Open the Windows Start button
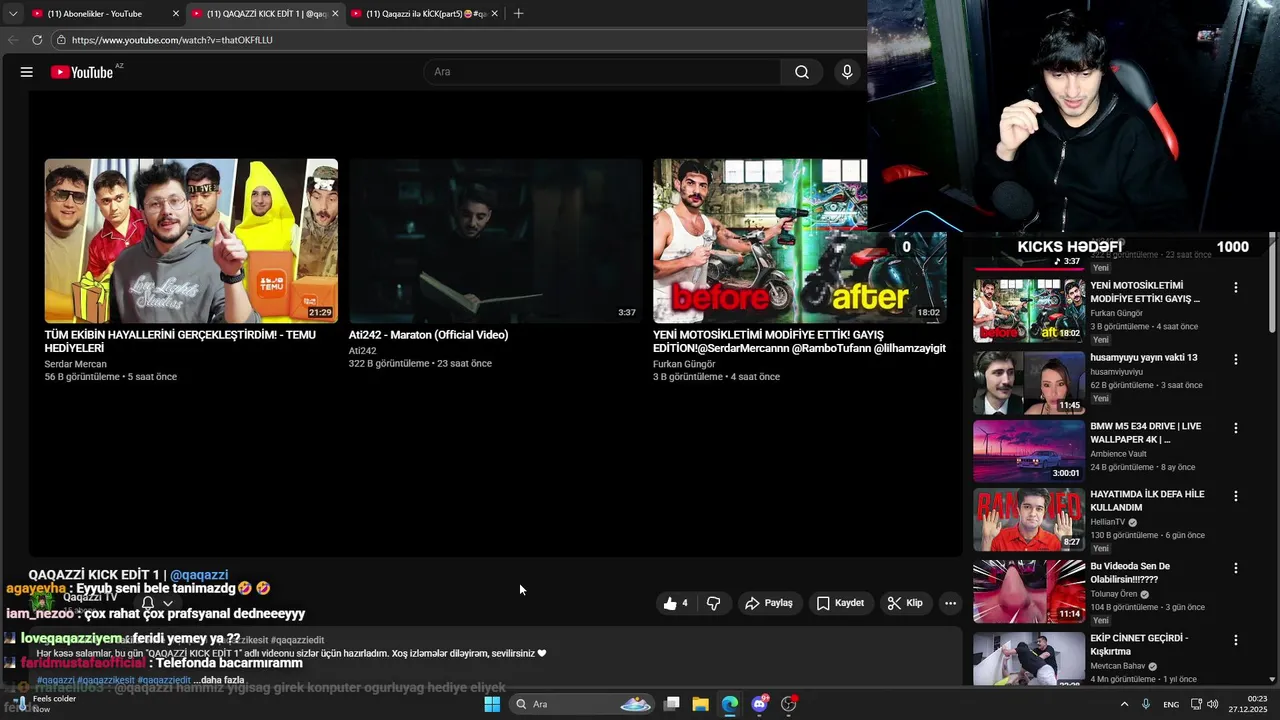 pyautogui.click(x=492, y=704)
